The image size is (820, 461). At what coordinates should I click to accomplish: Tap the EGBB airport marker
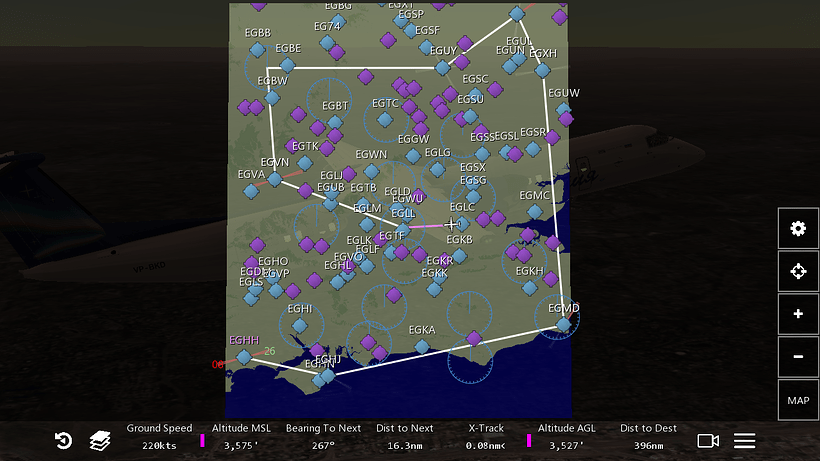tap(257, 50)
